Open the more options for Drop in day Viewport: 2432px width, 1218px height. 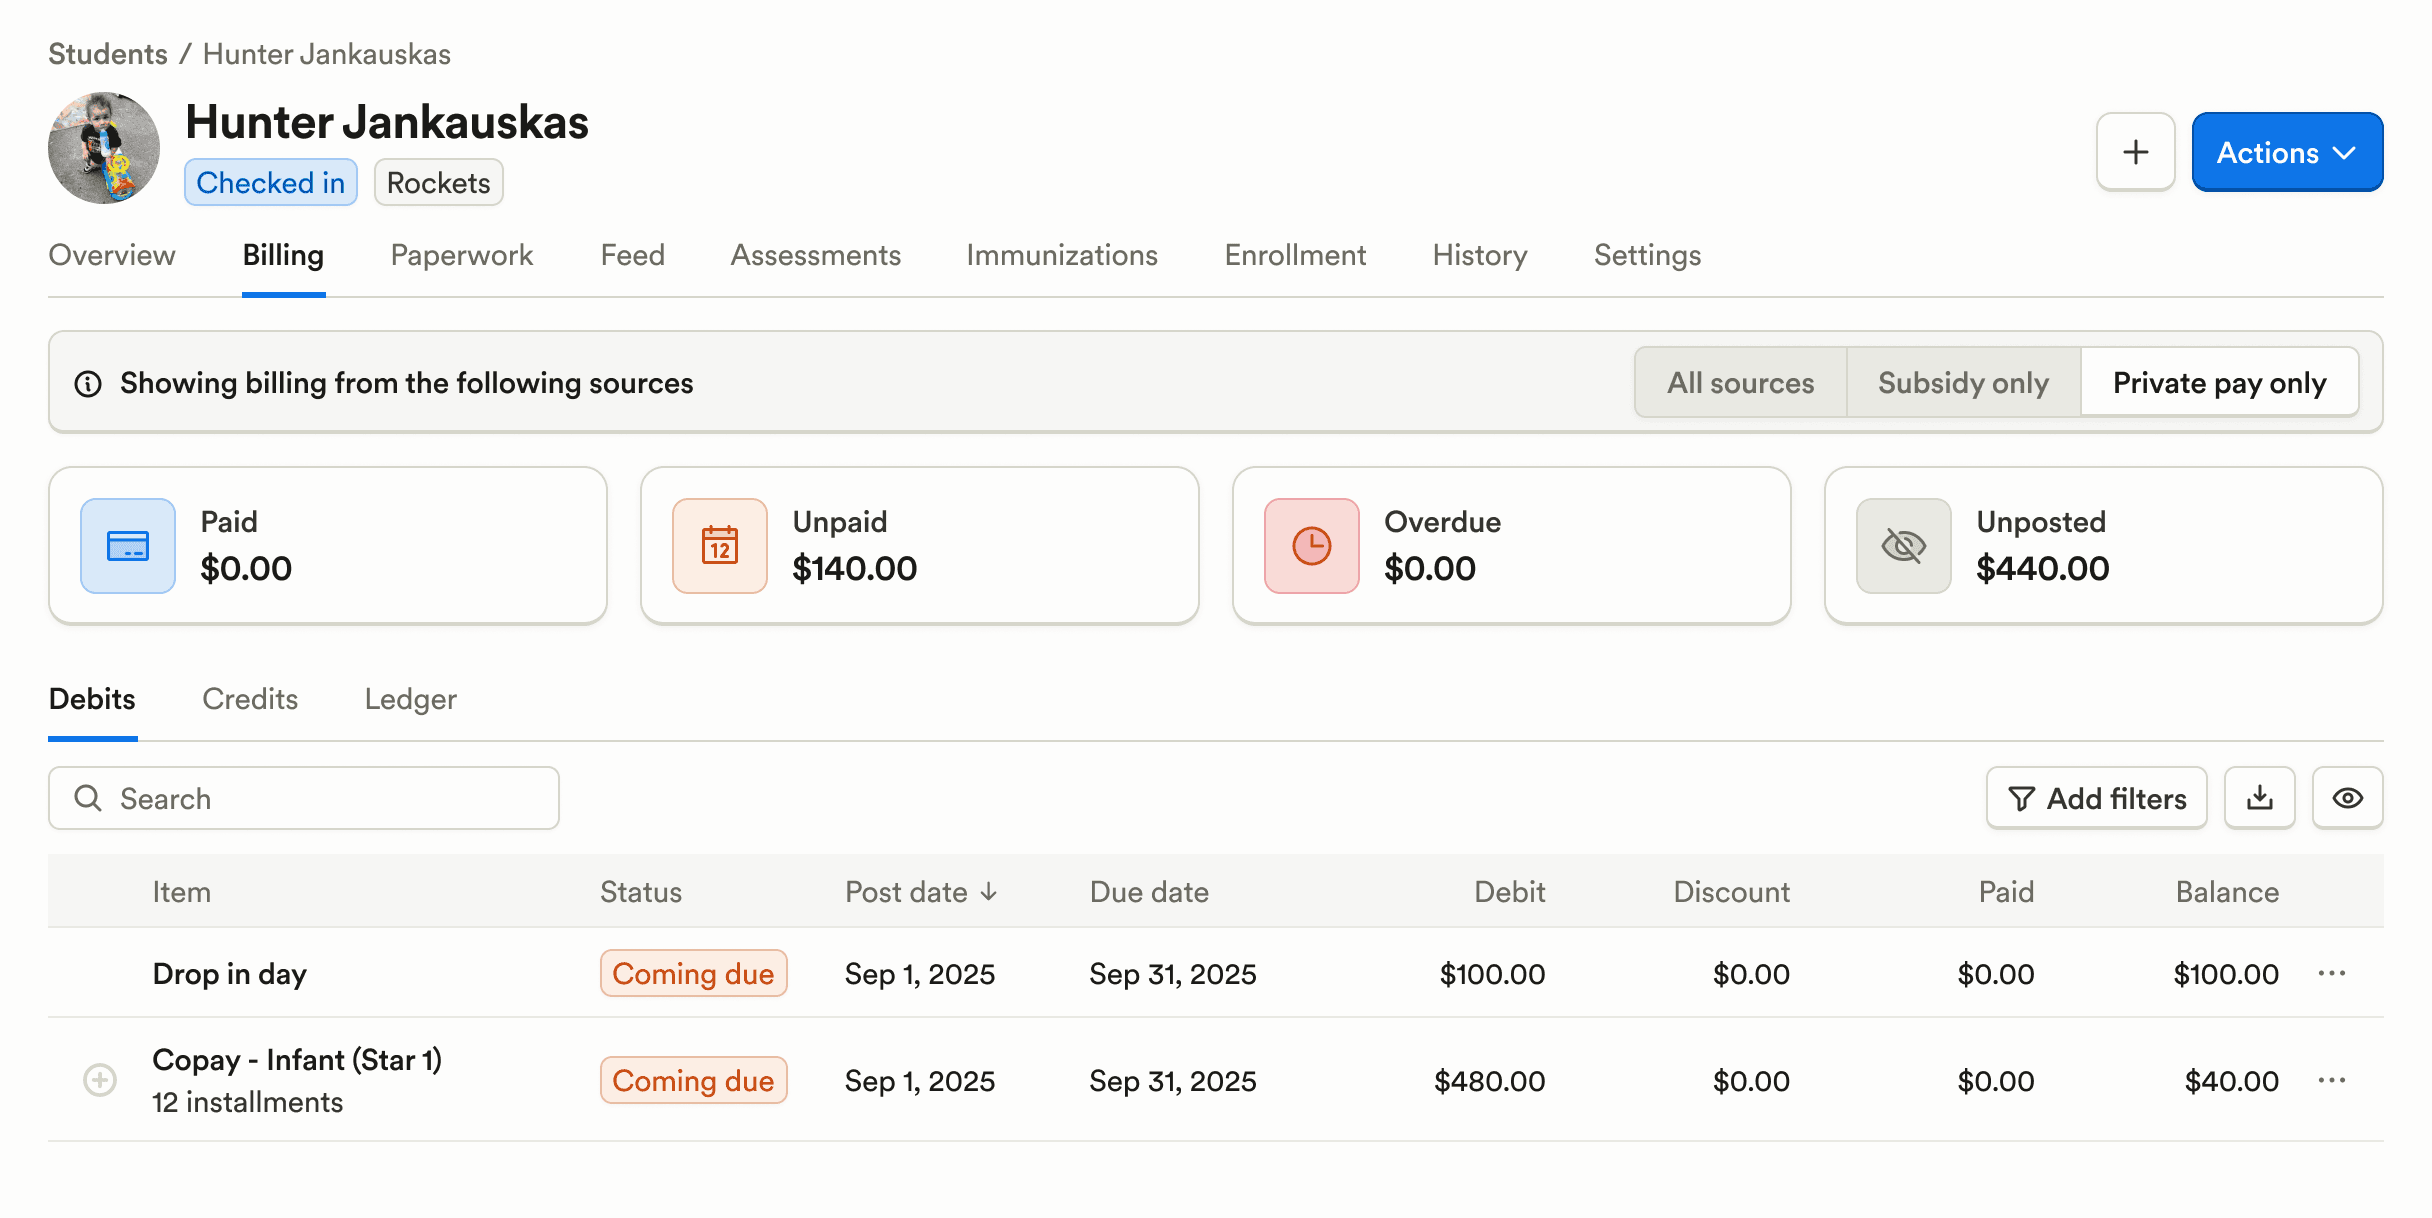[x=2331, y=974]
